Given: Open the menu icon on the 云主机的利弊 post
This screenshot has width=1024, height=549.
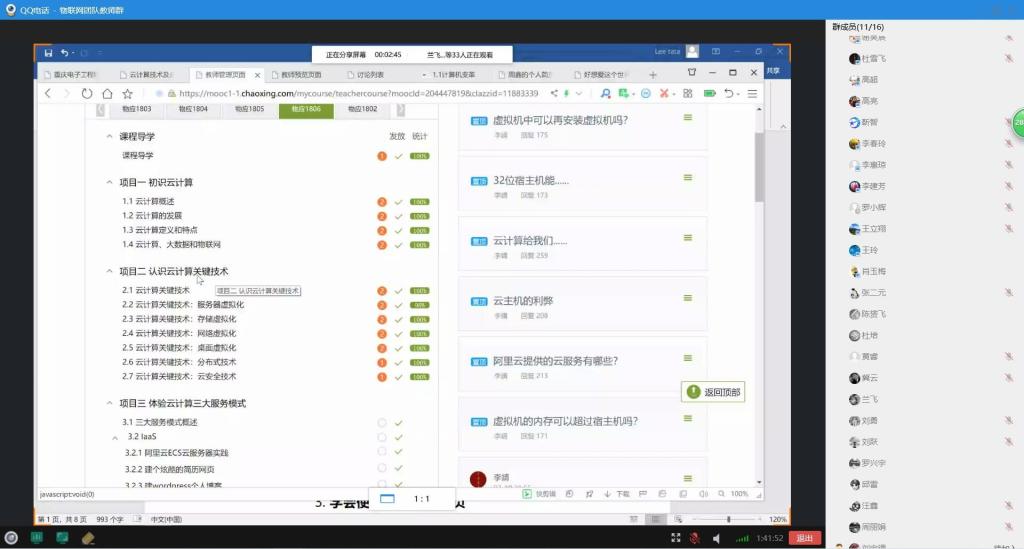Looking at the screenshot, I should point(687,299).
